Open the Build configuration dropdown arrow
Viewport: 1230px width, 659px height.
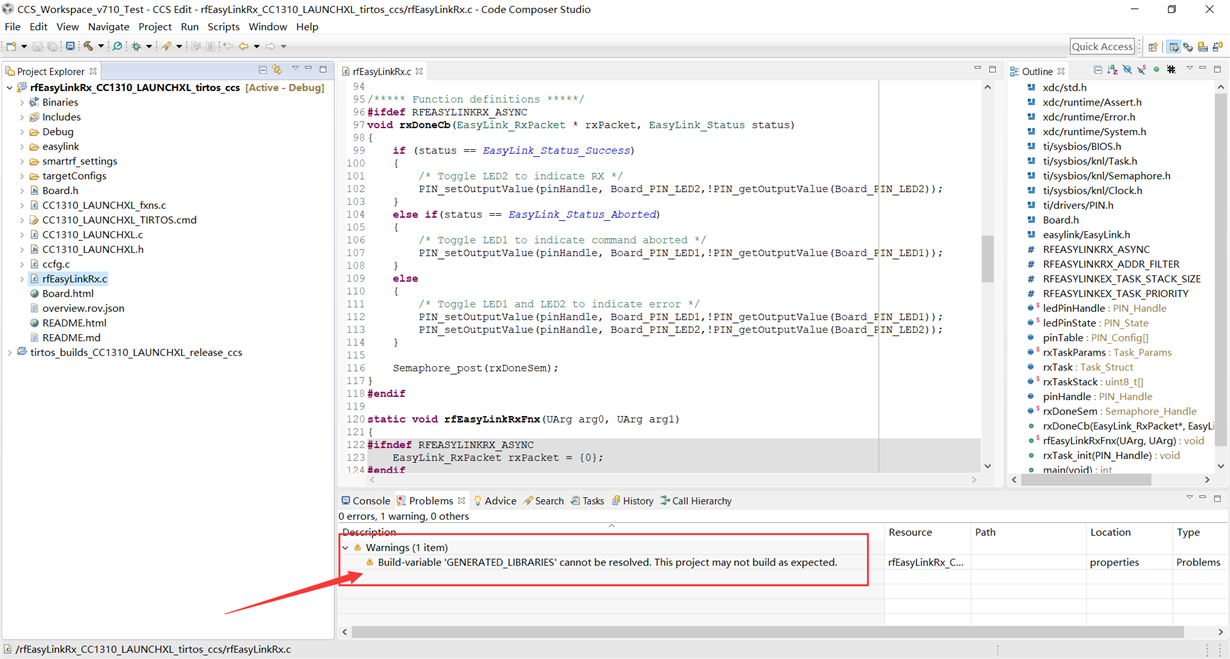tap(101, 47)
